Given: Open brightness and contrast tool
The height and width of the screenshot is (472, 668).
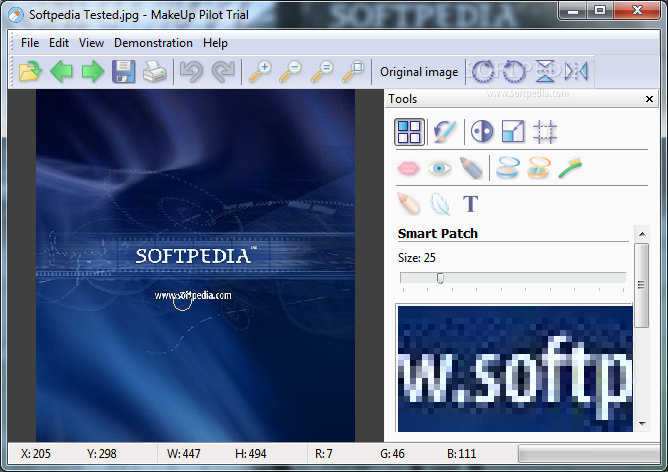Looking at the screenshot, I should [482, 131].
